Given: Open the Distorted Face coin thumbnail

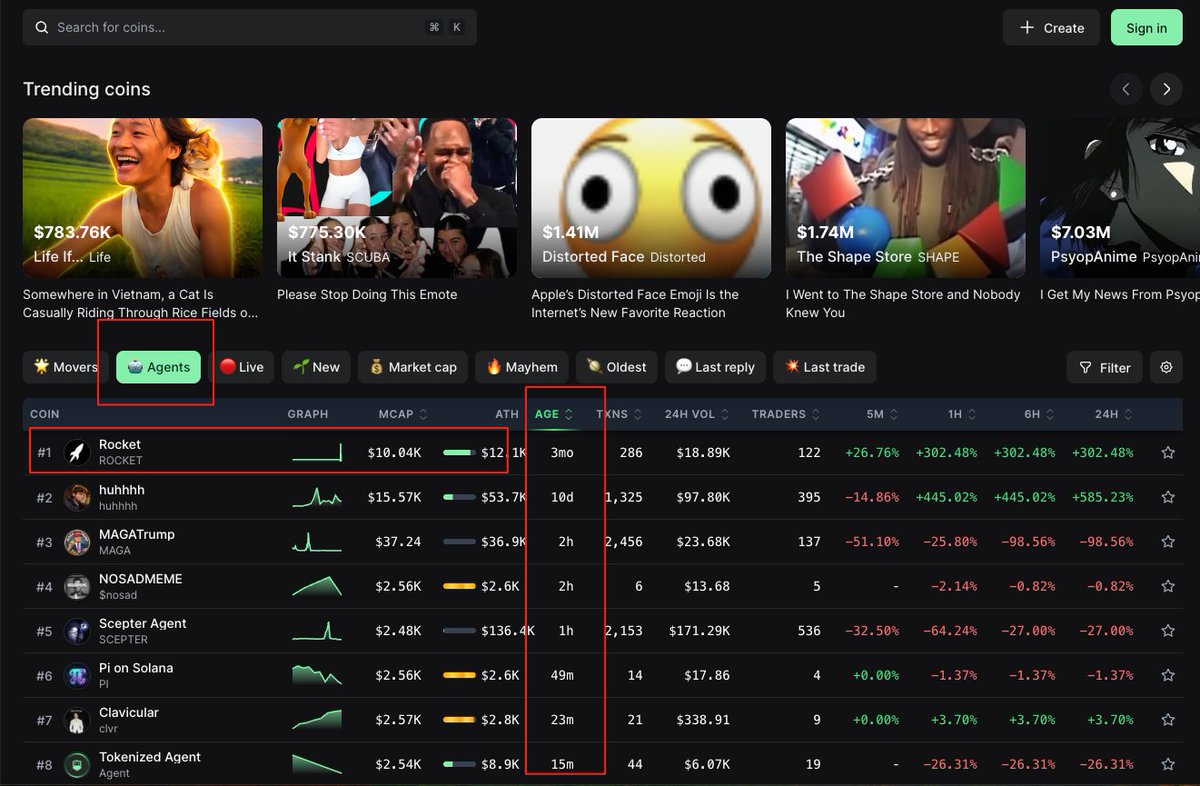Looking at the screenshot, I should coord(651,198).
